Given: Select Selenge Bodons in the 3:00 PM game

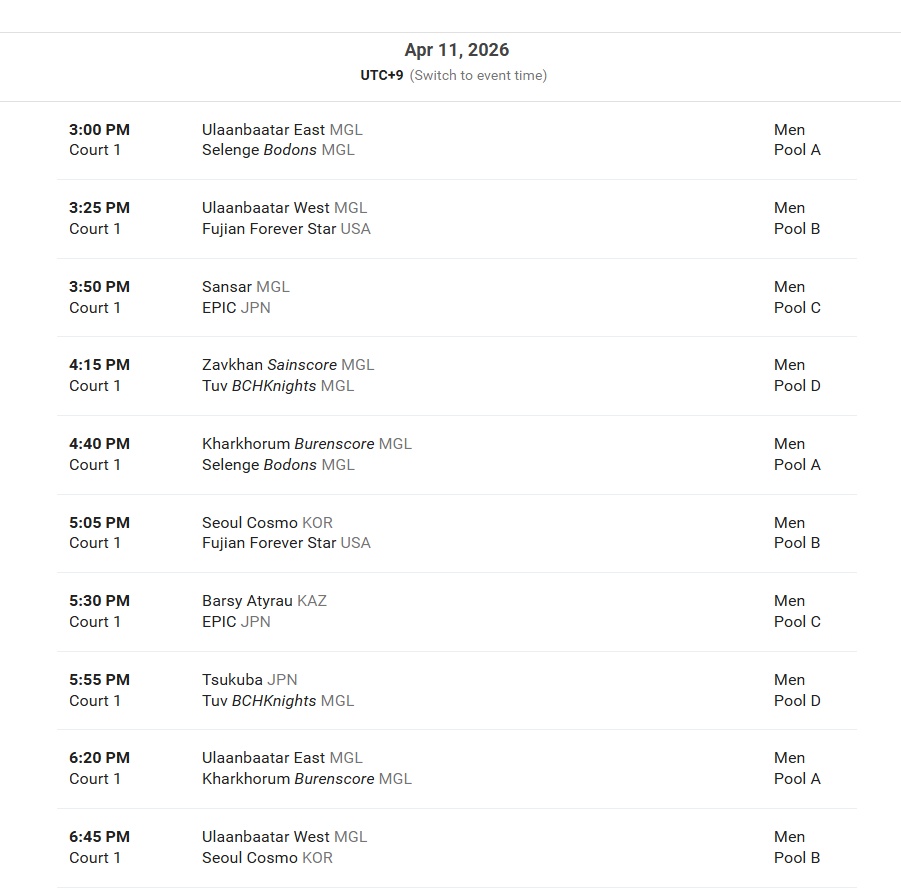Looking at the screenshot, I should pos(278,150).
